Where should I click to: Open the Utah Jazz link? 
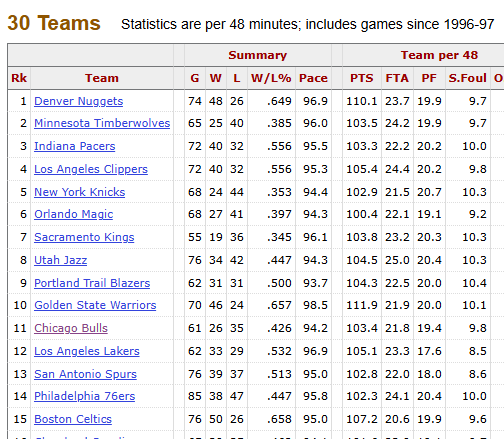(61, 260)
